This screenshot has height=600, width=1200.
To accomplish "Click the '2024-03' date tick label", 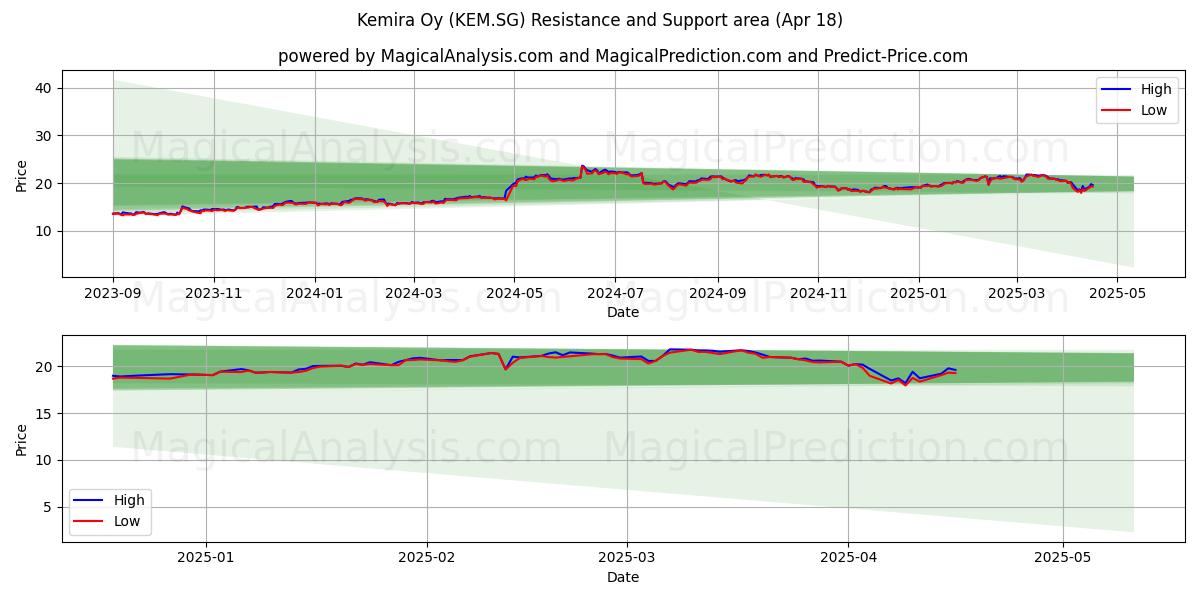I will (414, 295).
